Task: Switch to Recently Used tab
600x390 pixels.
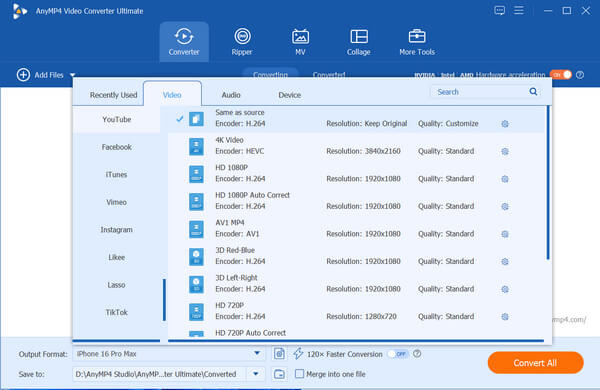Action: point(113,95)
